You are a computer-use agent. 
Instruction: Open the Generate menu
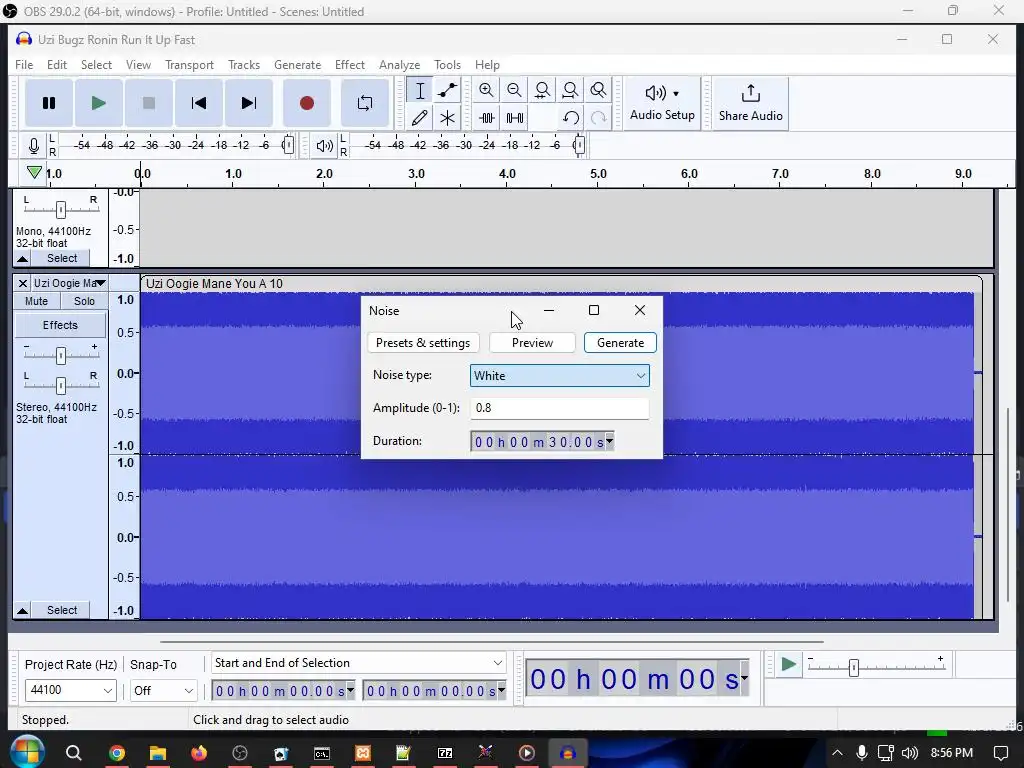coord(298,65)
